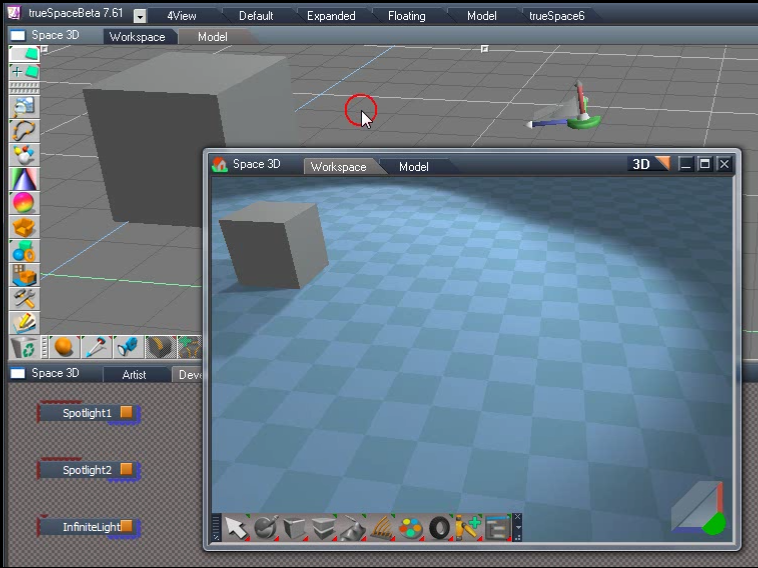Select the Spotlight1 node
Screen dimensions: 758x568
(x=88, y=413)
